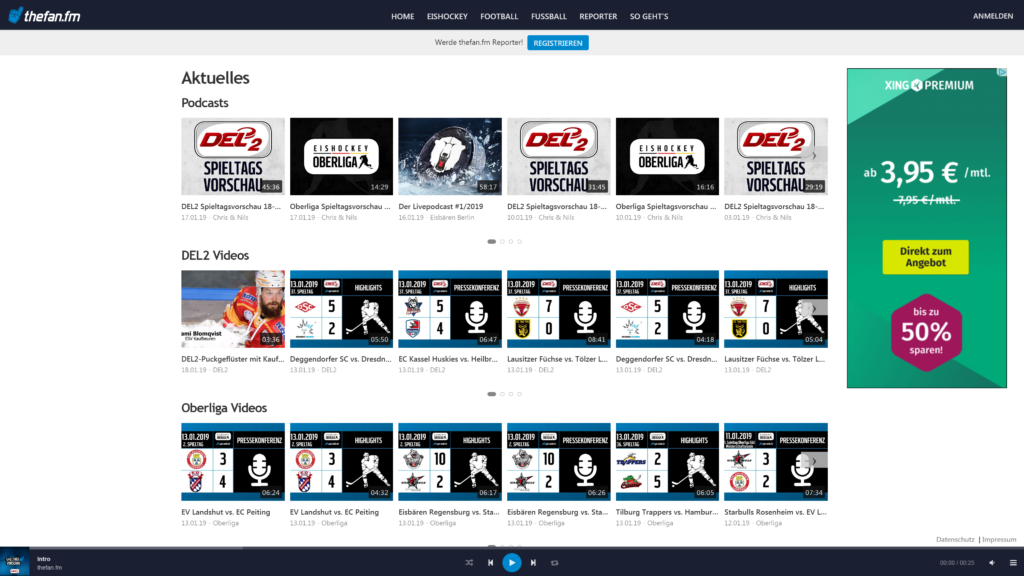Open the 14:29 Oberliga Spieltagsvorschau podcast thumbnail
The image size is (1024, 576).
pos(342,156)
